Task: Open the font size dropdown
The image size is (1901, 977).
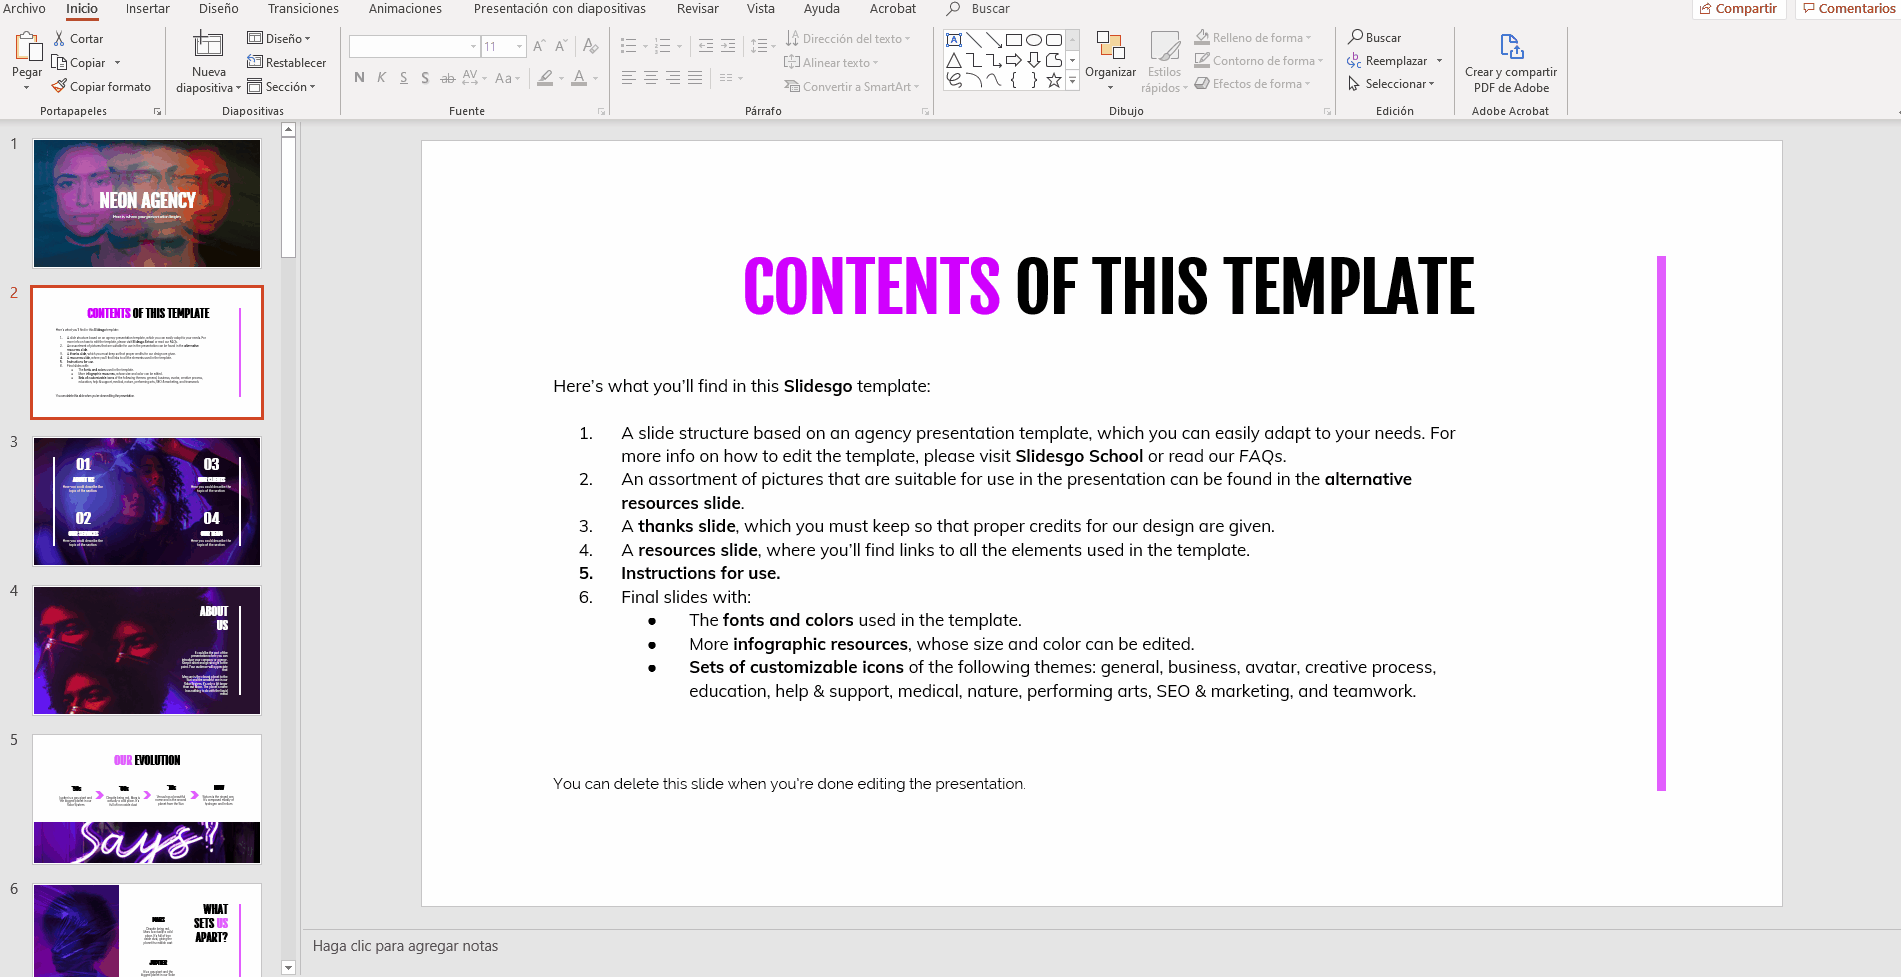Action: (519, 46)
